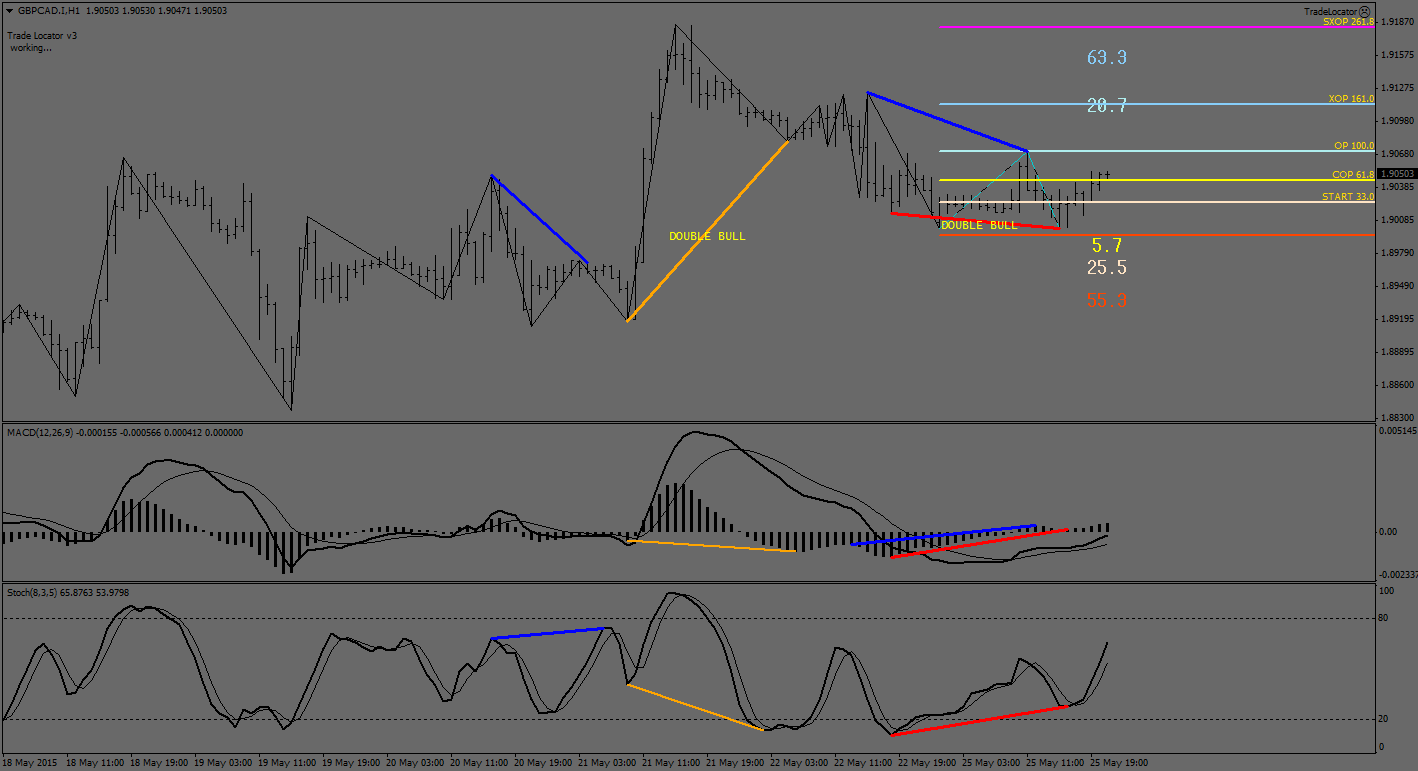Viewport: 1418px width, 771px height.
Task: Click the light blue 63.3 value
Action: point(1106,58)
